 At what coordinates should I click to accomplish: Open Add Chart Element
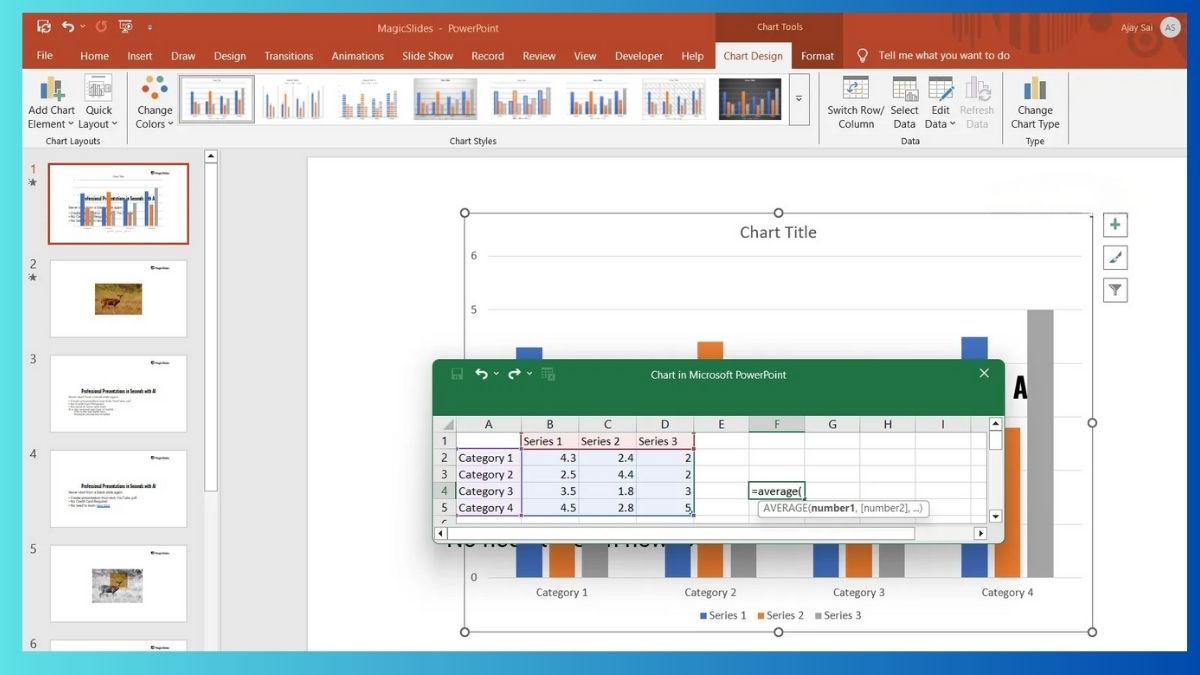pyautogui.click(x=51, y=100)
